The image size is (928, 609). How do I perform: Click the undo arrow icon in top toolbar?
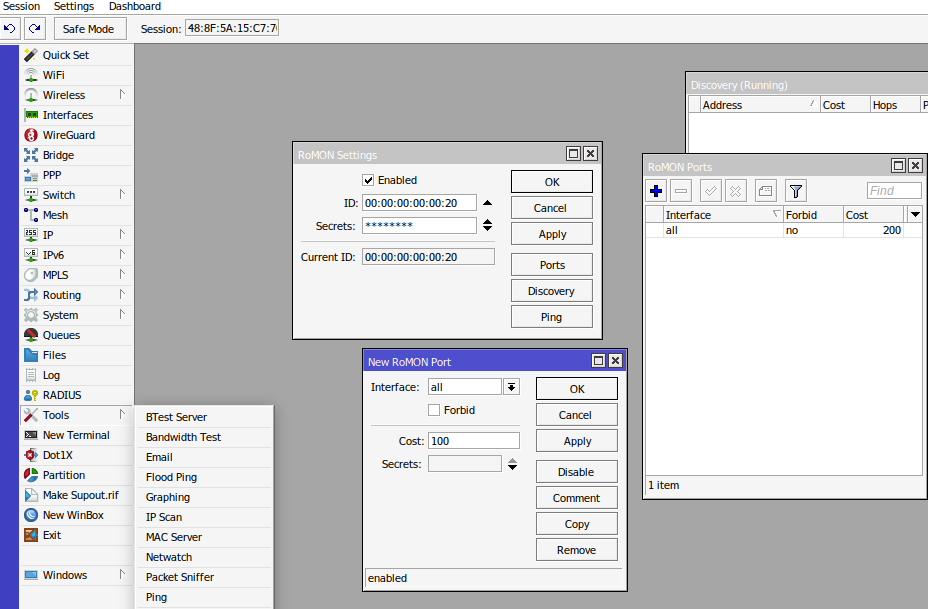(x=11, y=29)
